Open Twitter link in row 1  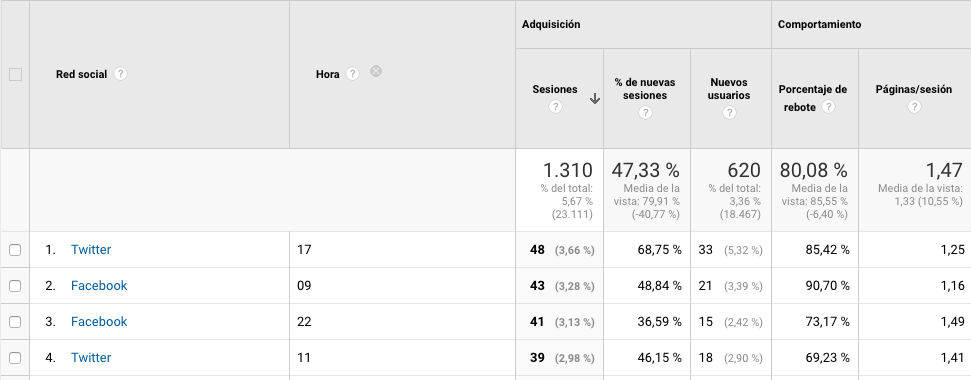click(x=91, y=249)
